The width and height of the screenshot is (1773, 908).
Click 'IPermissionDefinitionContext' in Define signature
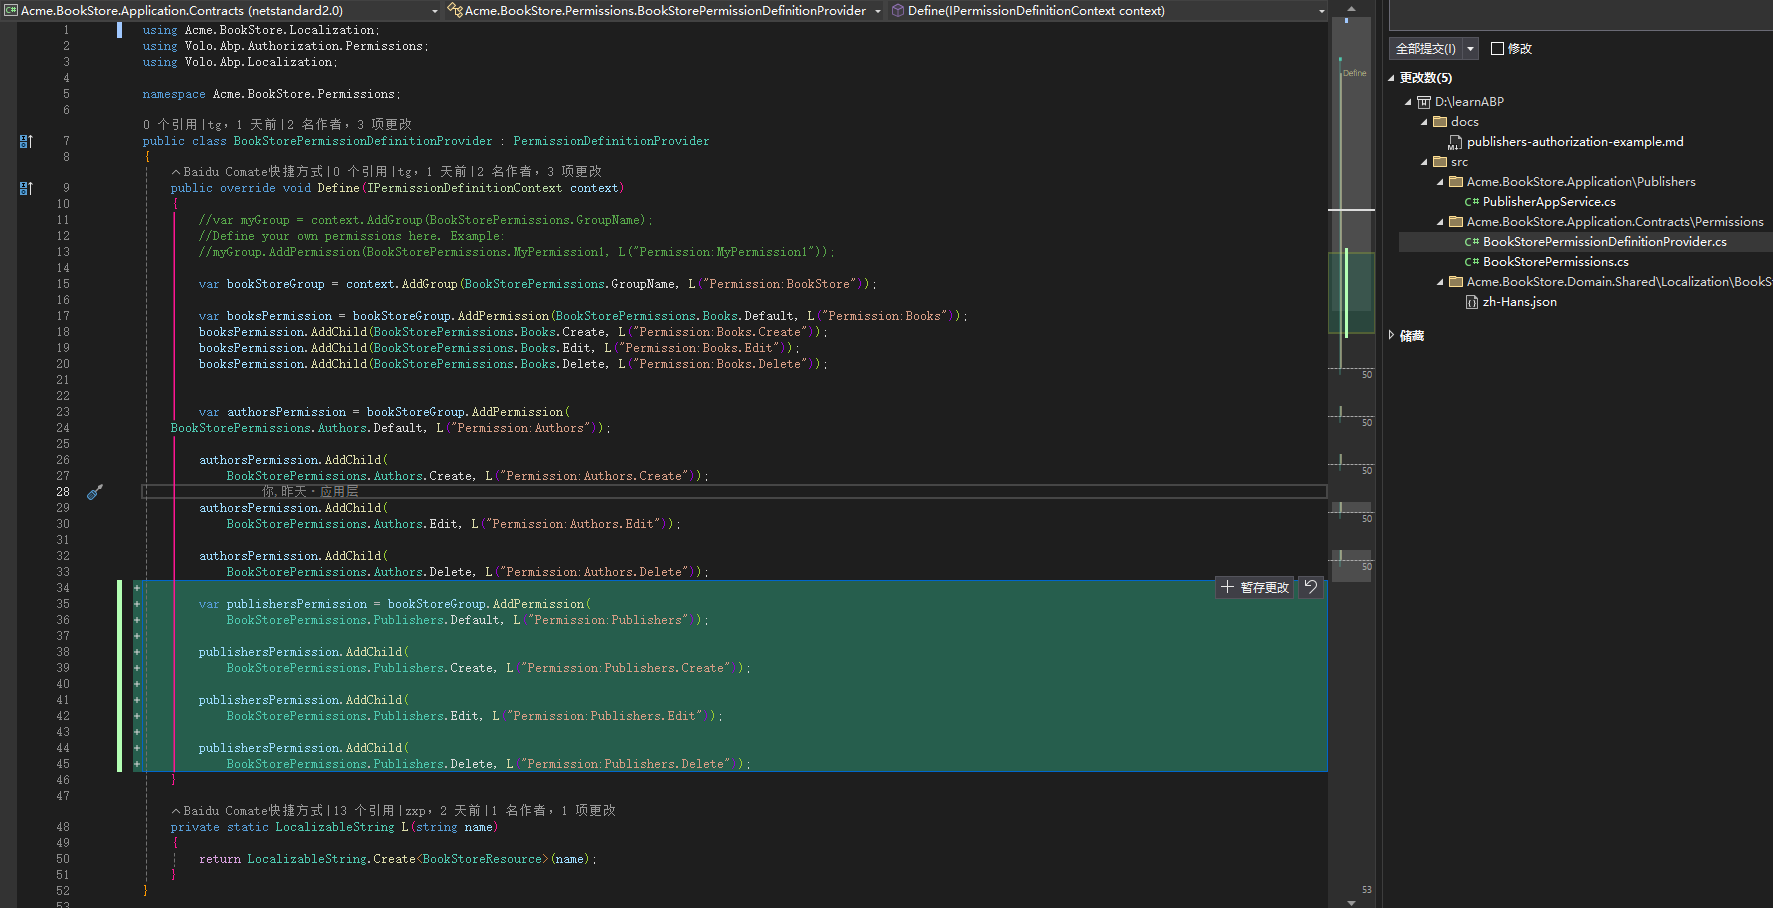464,188
